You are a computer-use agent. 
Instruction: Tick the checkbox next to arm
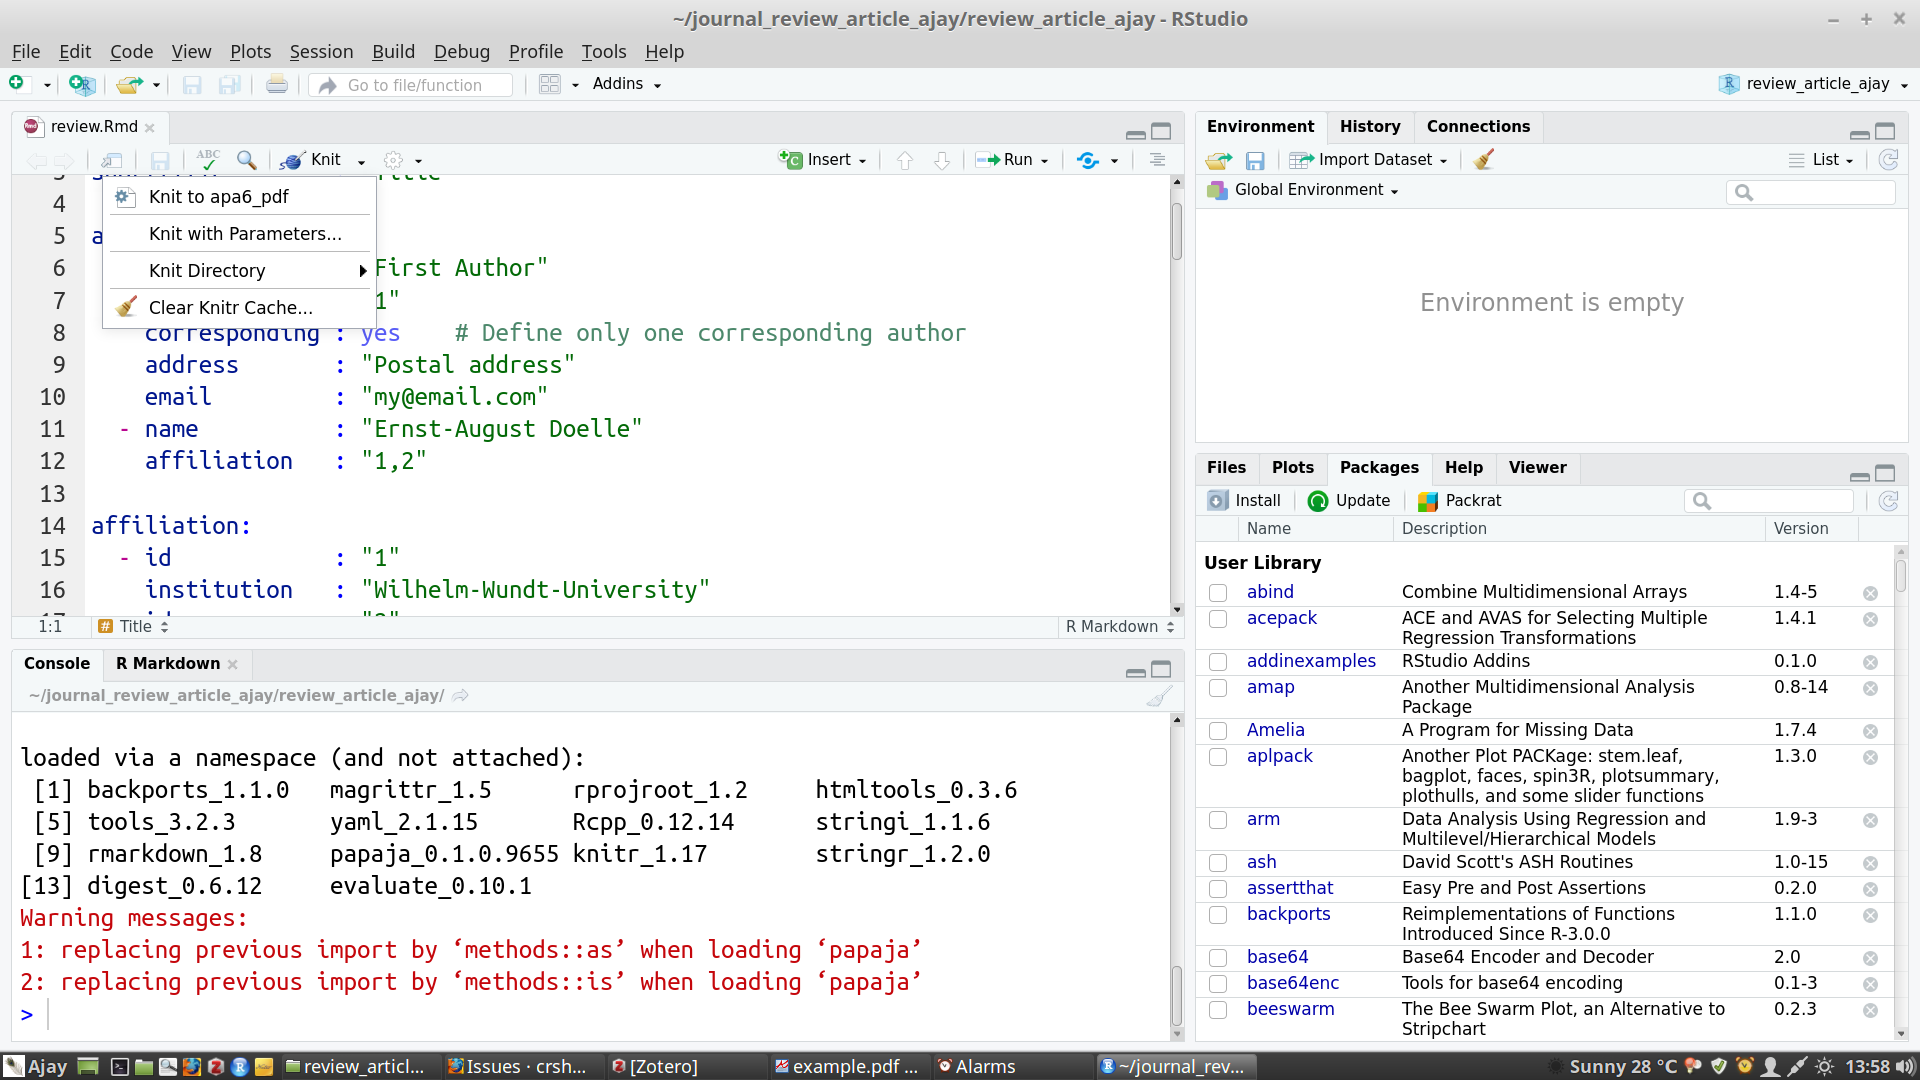(x=1219, y=820)
